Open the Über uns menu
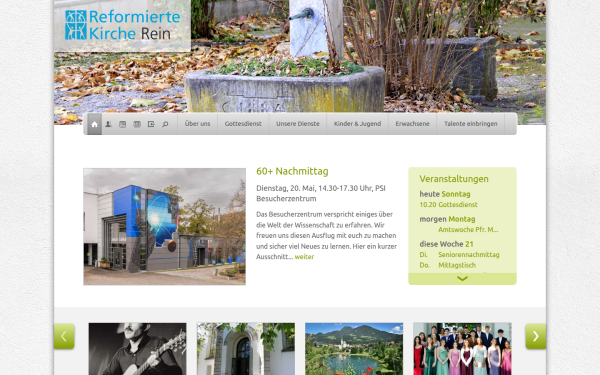This screenshot has height=375, width=600. [197, 124]
